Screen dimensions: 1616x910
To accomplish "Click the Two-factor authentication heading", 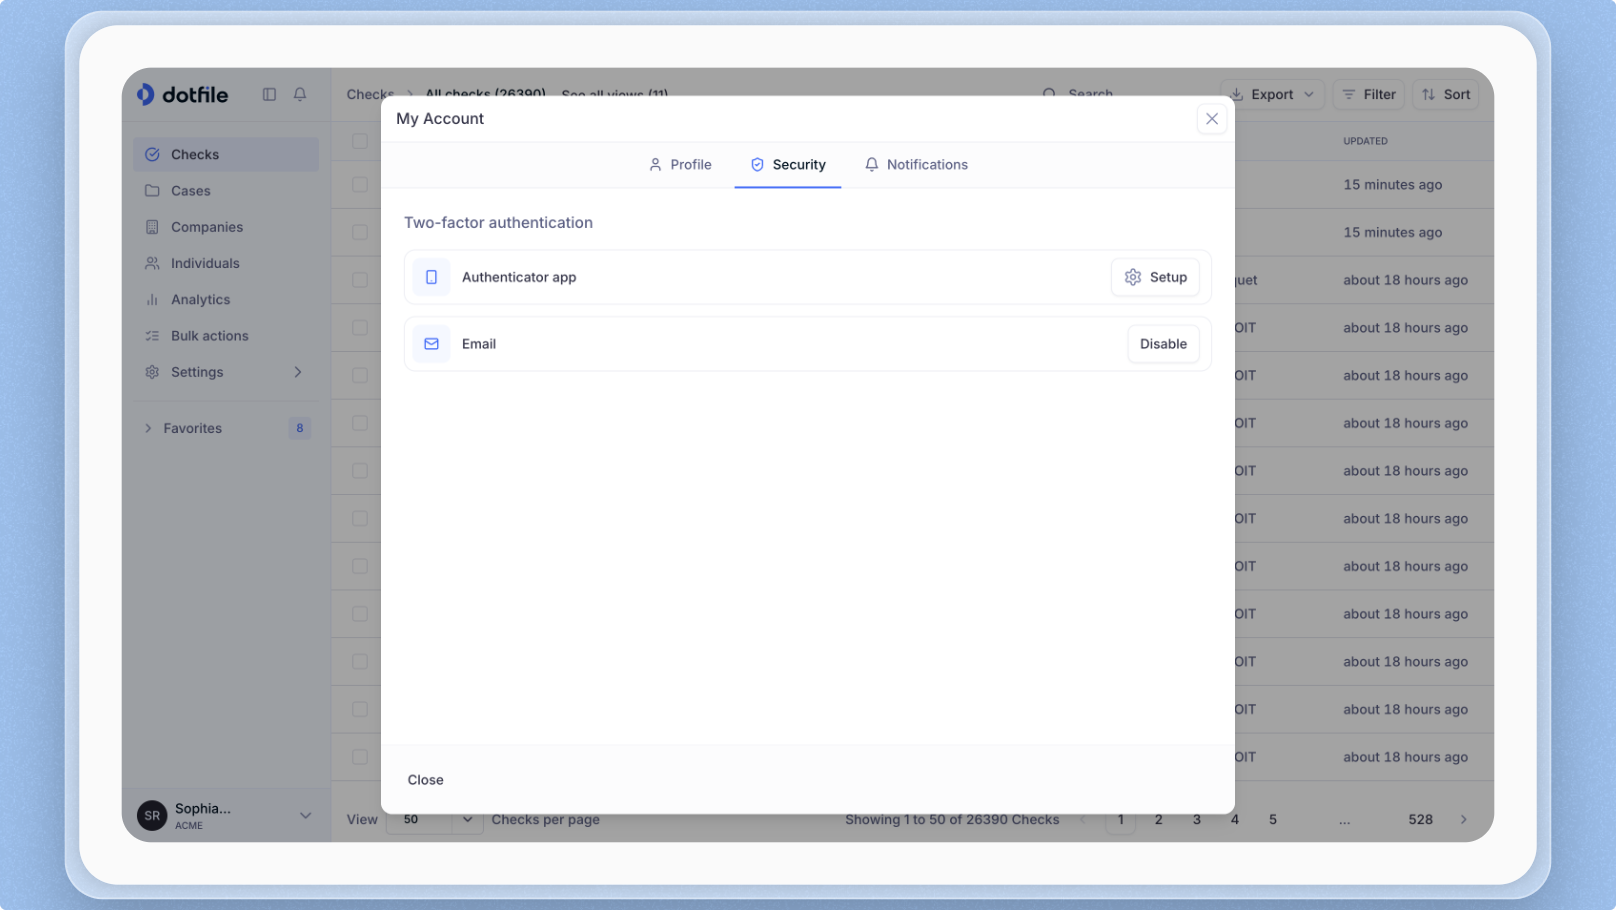I will (498, 223).
